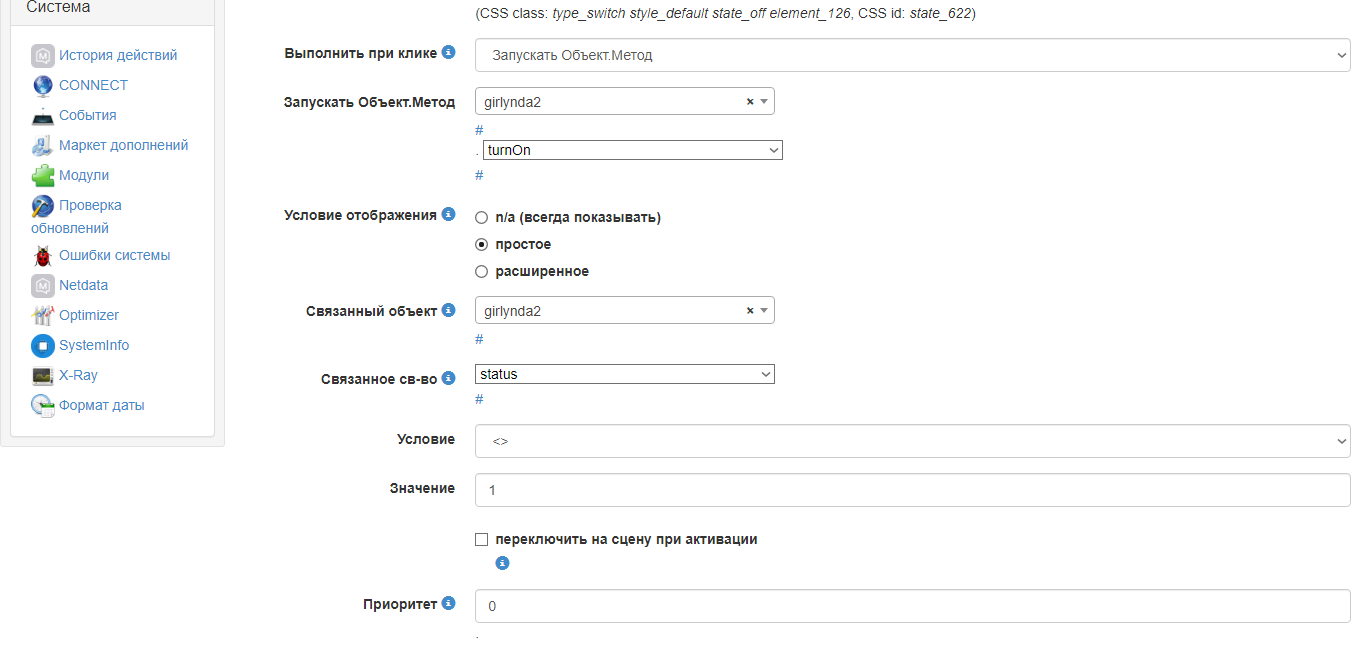
Task: Select the расширенное display condition radio
Action: click(482, 271)
